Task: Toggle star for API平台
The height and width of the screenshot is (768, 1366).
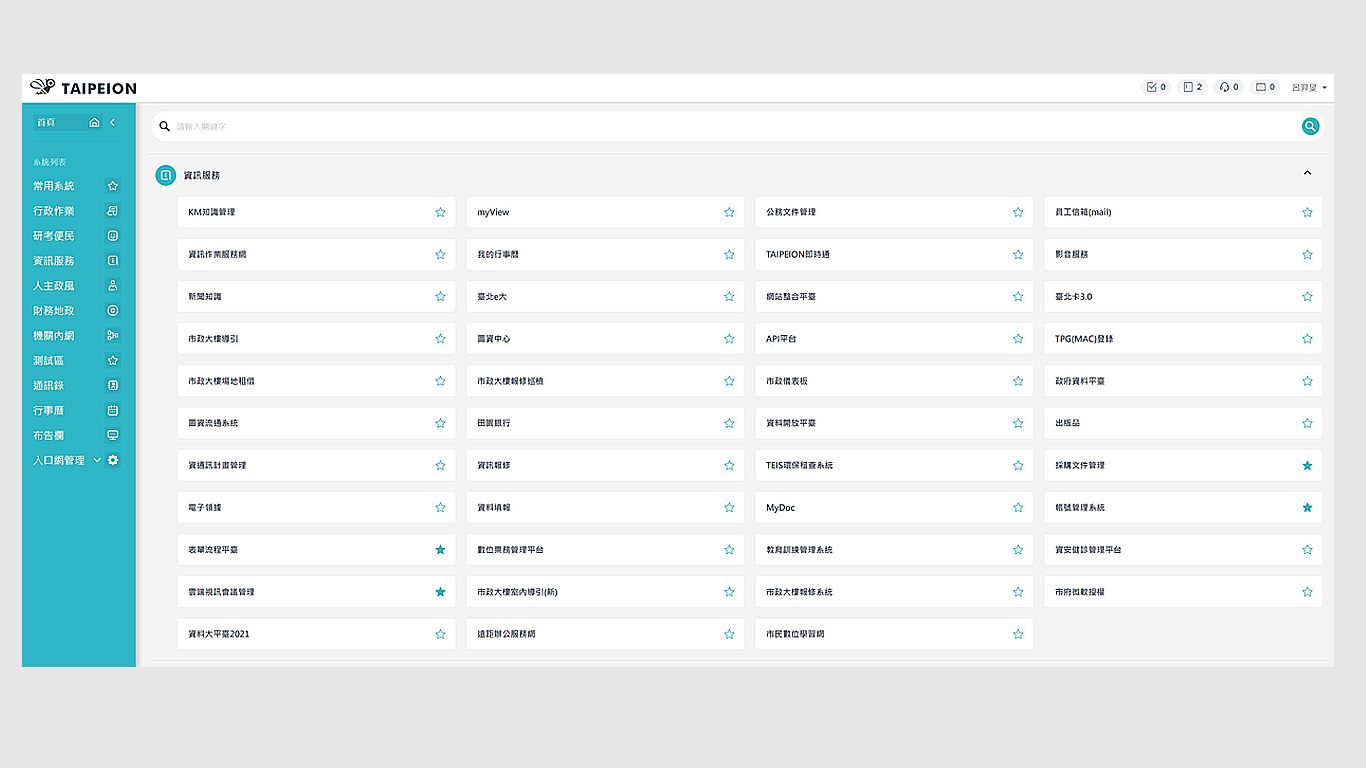Action: pos(1018,339)
